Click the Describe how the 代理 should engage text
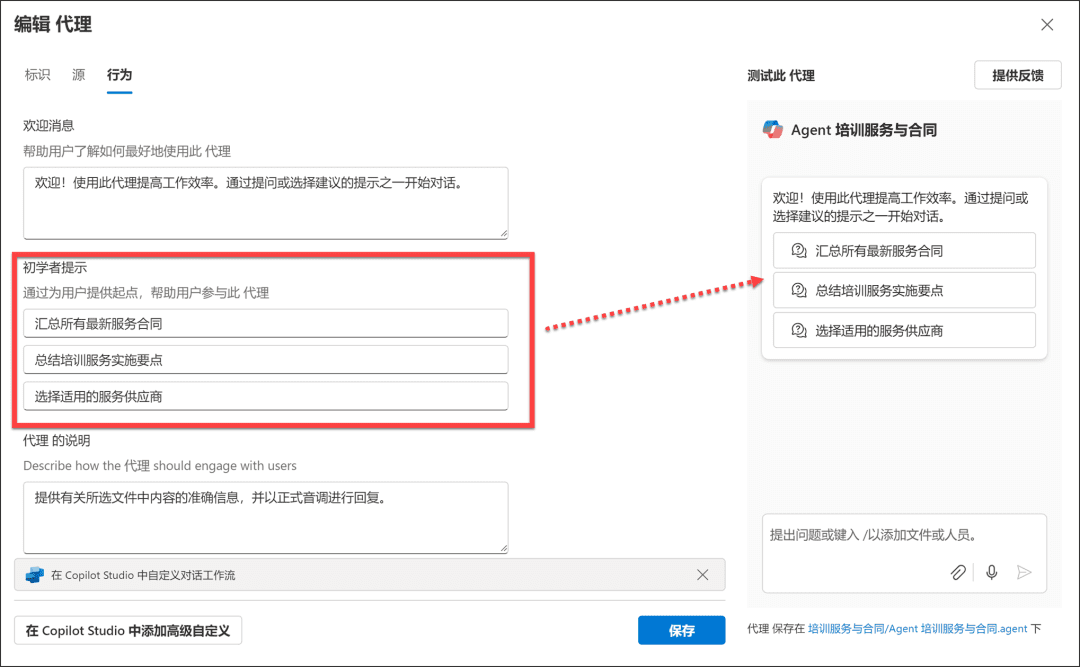Viewport: 1080px width, 667px height. click(160, 466)
